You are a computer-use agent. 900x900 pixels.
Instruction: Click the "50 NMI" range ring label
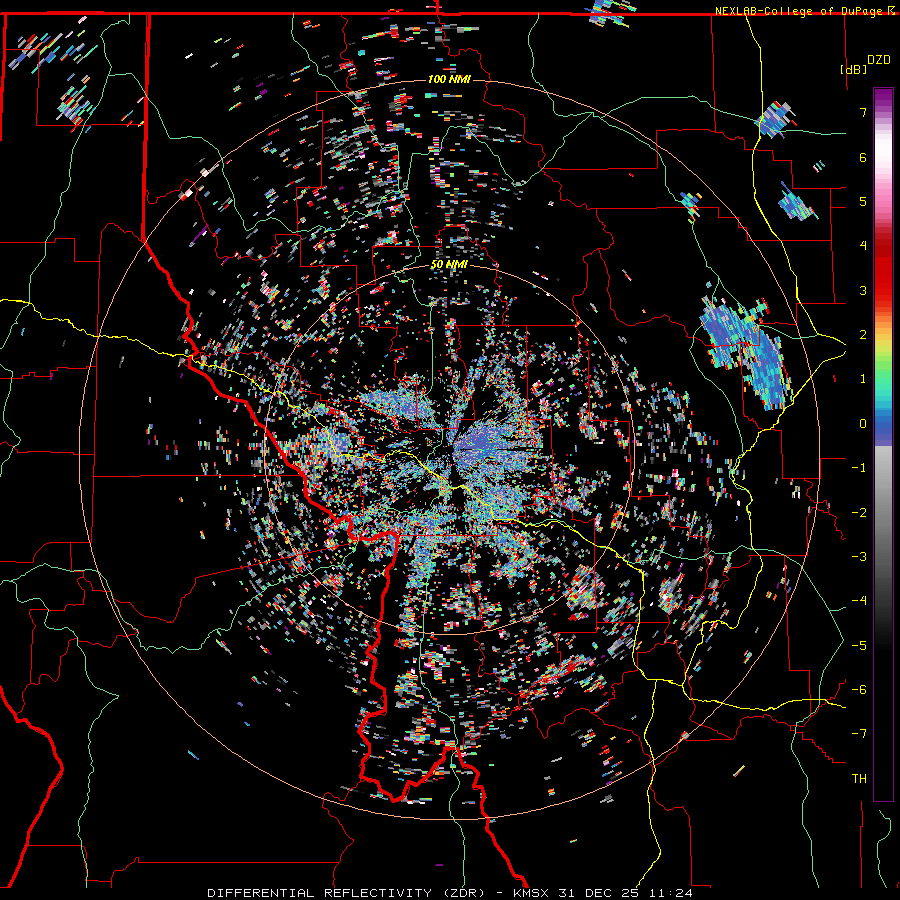tap(449, 265)
